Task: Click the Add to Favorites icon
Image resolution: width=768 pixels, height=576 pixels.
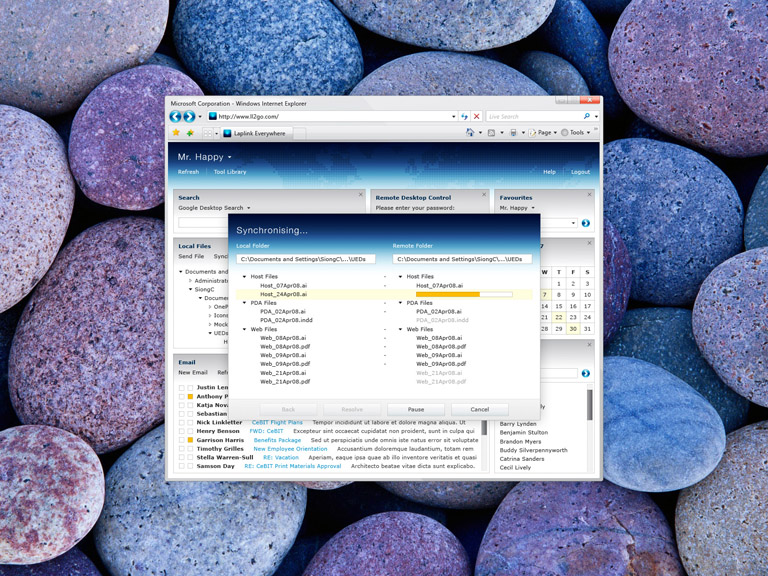Action: [190, 133]
